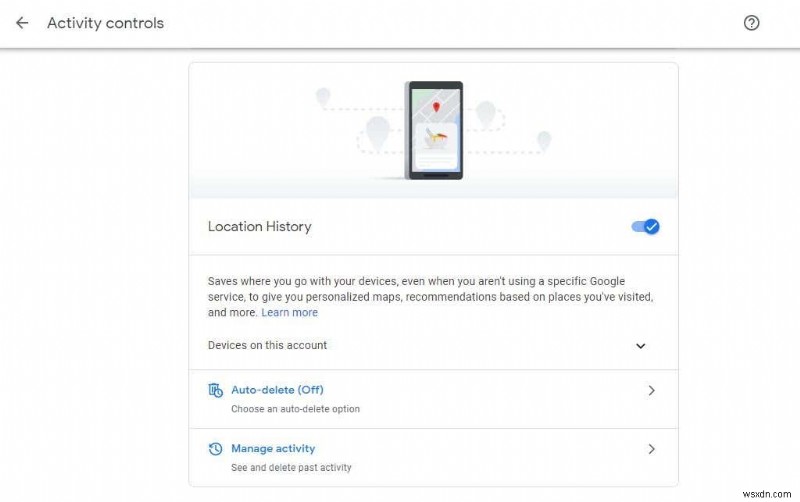Click the large gray pin left of the phone
The image size is (800, 502).
pos(377,132)
